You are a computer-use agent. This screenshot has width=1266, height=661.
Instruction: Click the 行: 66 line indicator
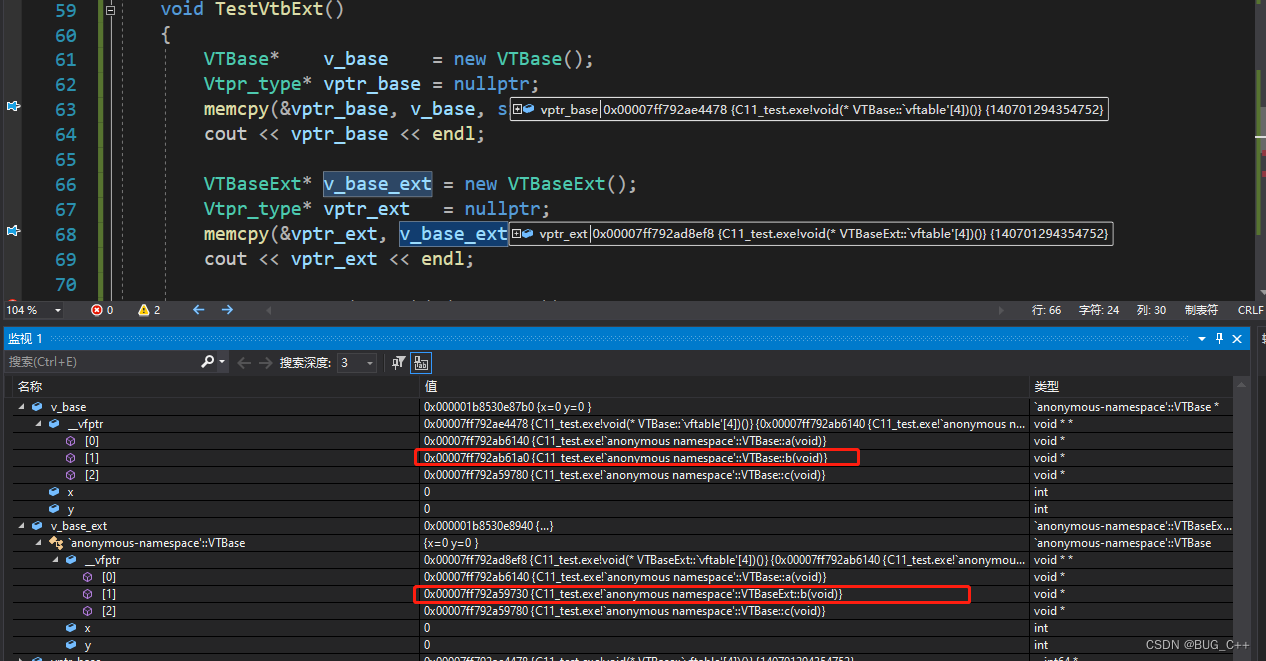coord(1046,310)
